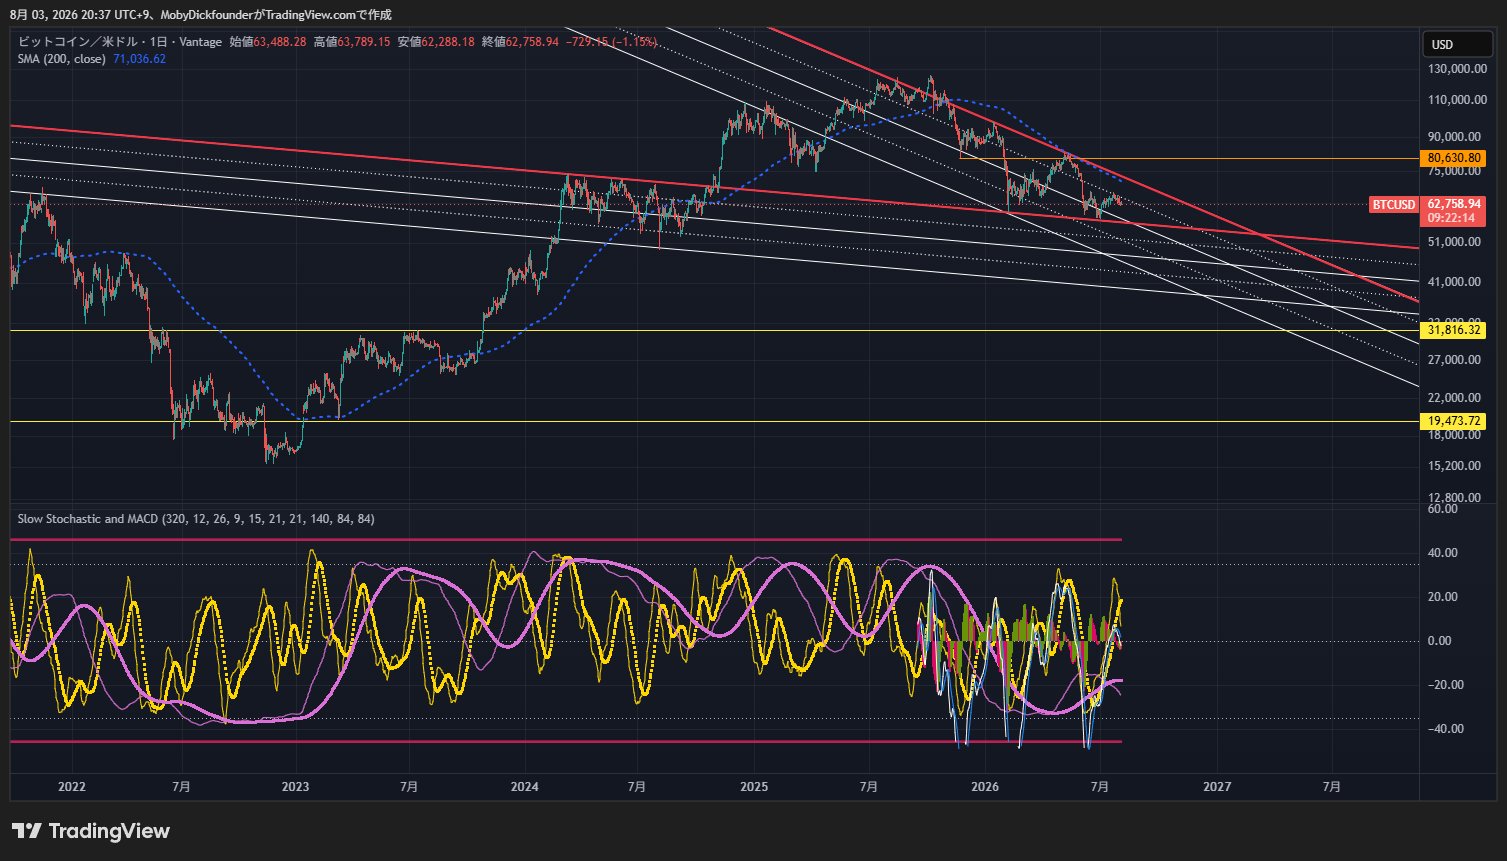1507x861 pixels.
Task: Click the 15,200.00 price axis label
Action: pyautogui.click(x=1455, y=466)
